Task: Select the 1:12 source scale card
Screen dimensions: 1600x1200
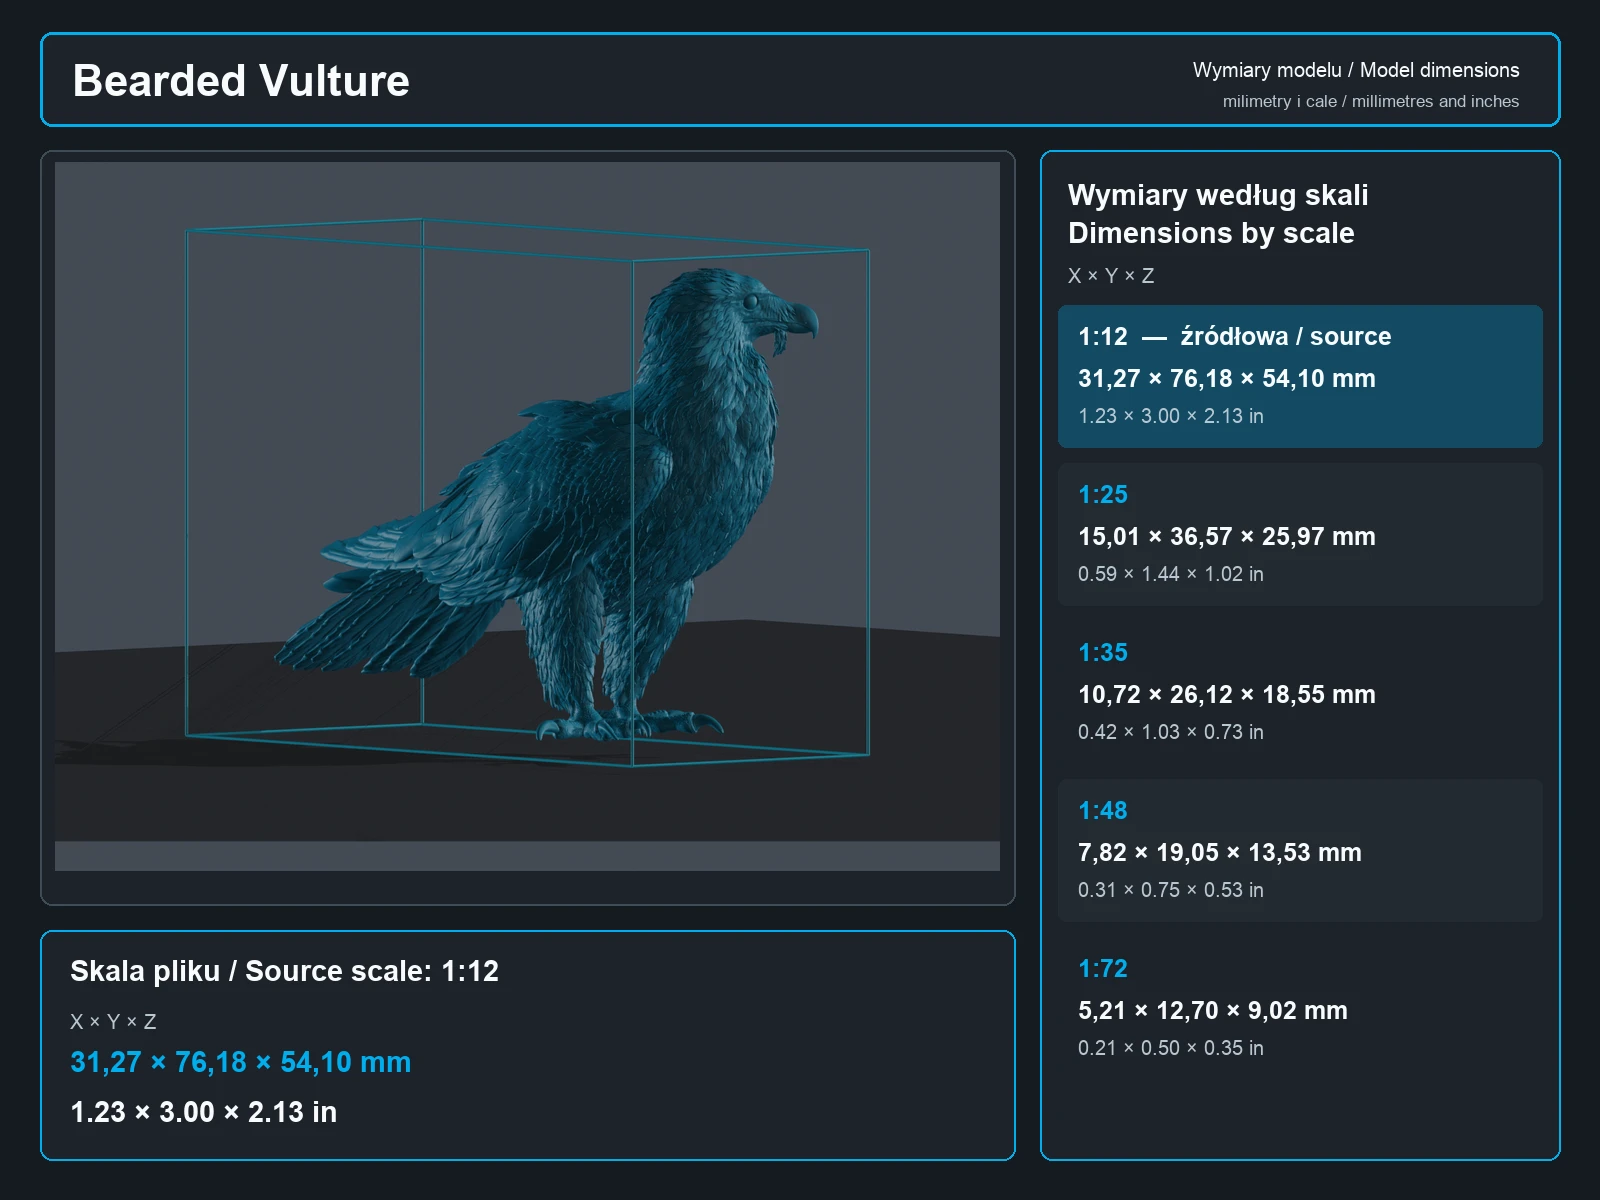Action: click(x=1300, y=376)
